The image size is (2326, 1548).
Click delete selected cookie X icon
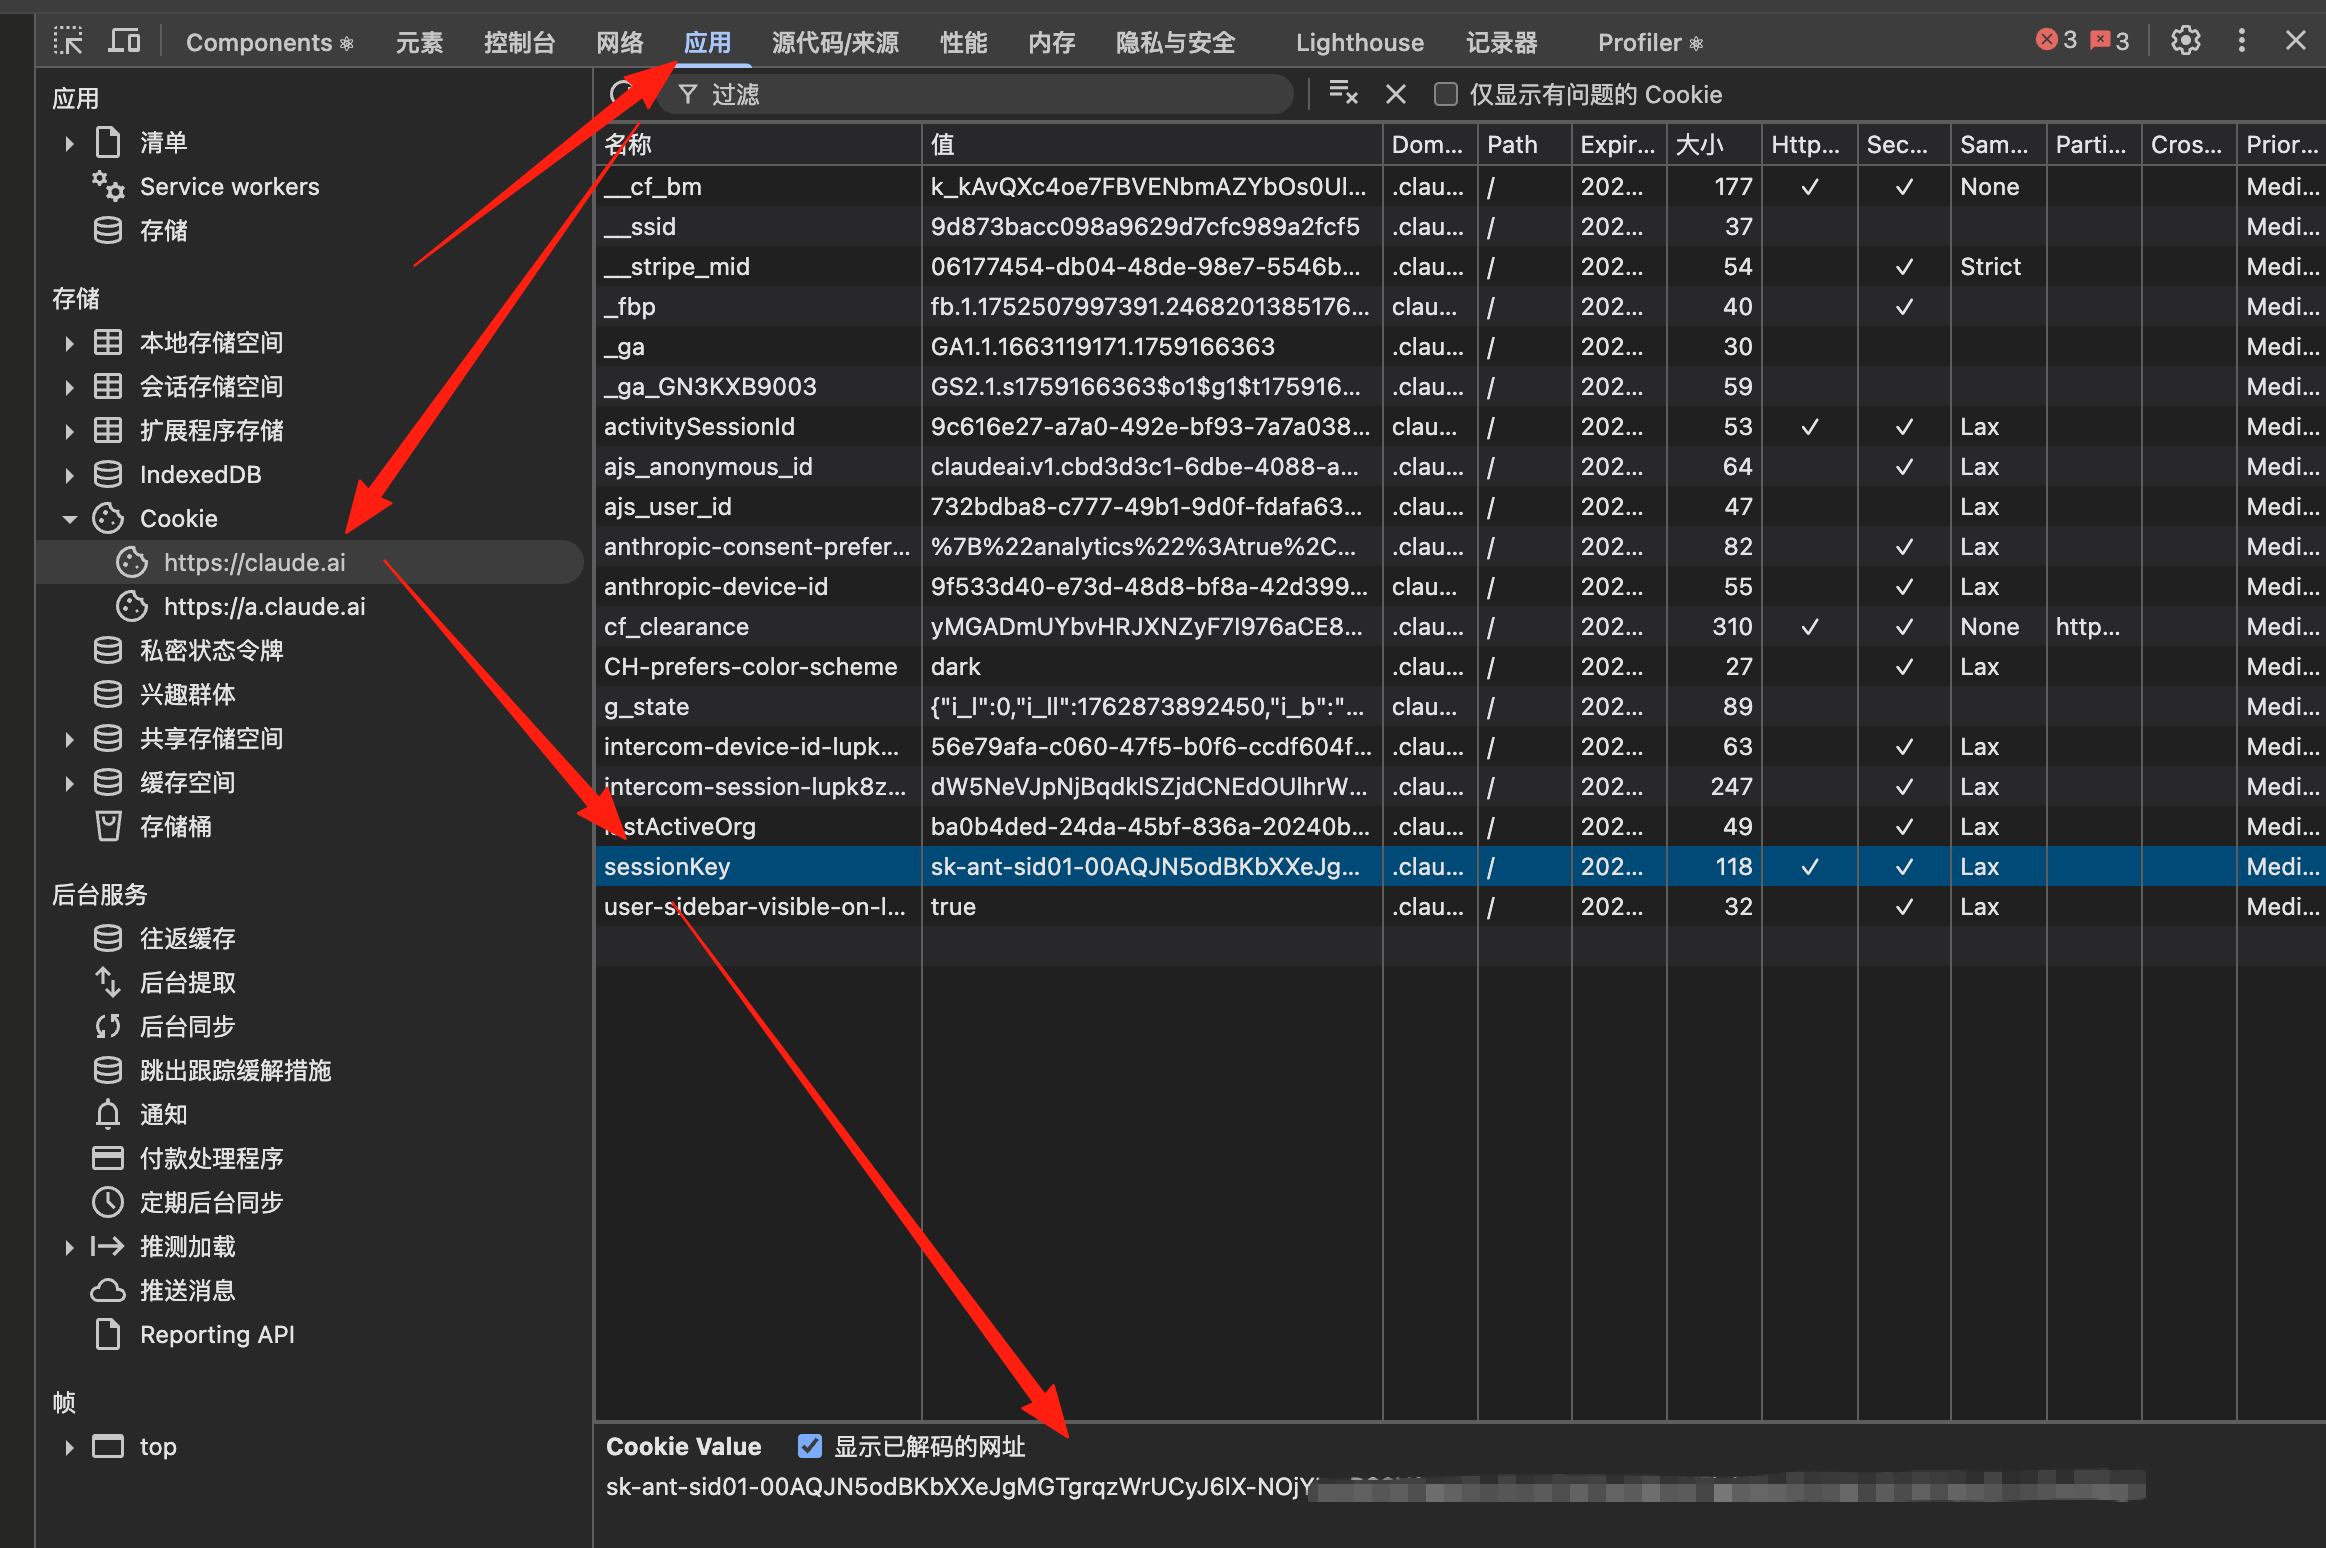[x=1396, y=94]
